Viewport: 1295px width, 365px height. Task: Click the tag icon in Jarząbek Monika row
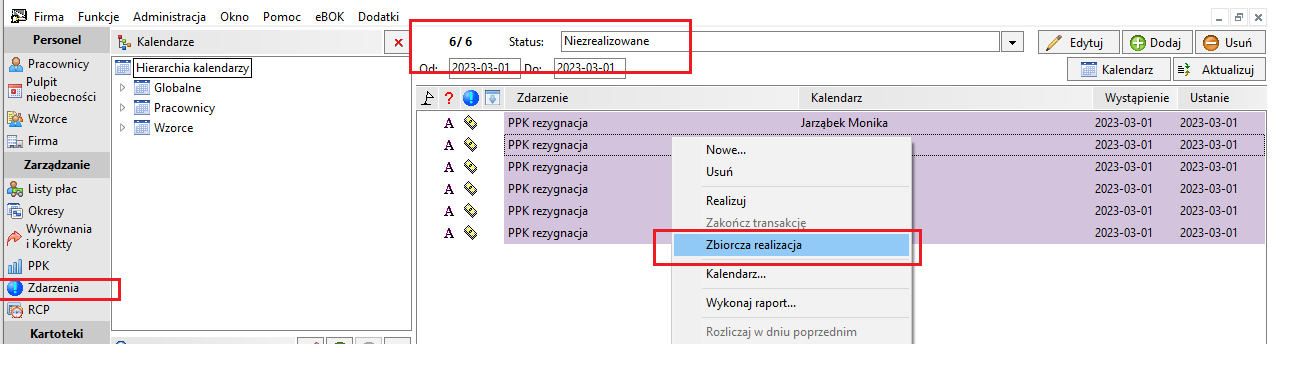pos(470,123)
